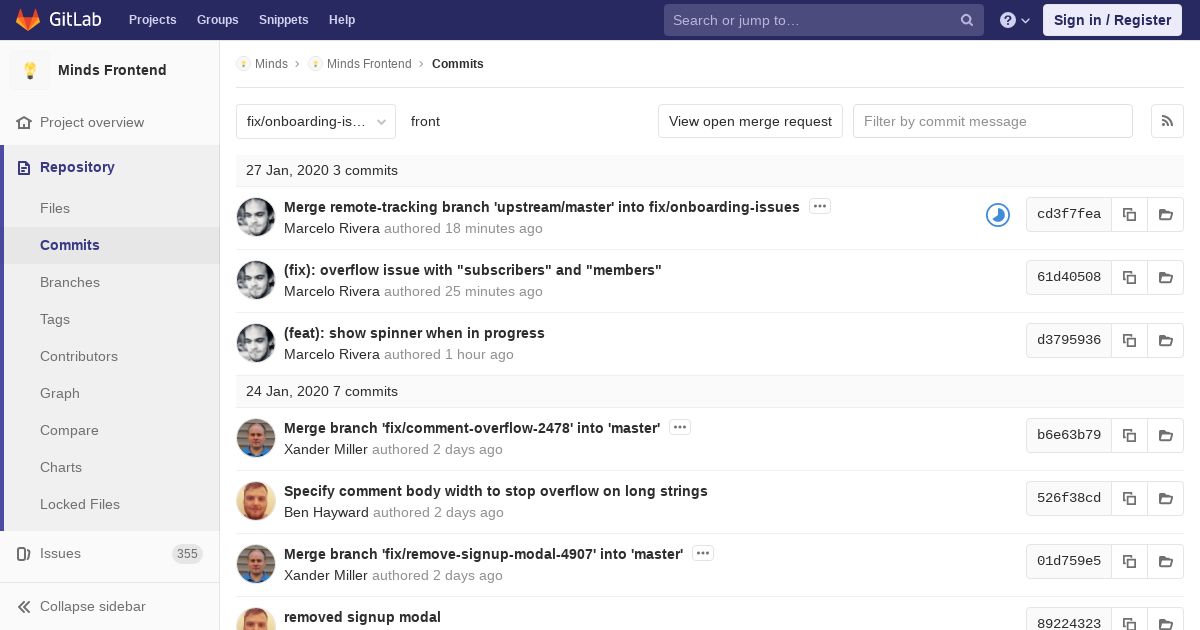1200x630 pixels.
Task: Open the Help question mark dropdown
Action: pos(1015,20)
